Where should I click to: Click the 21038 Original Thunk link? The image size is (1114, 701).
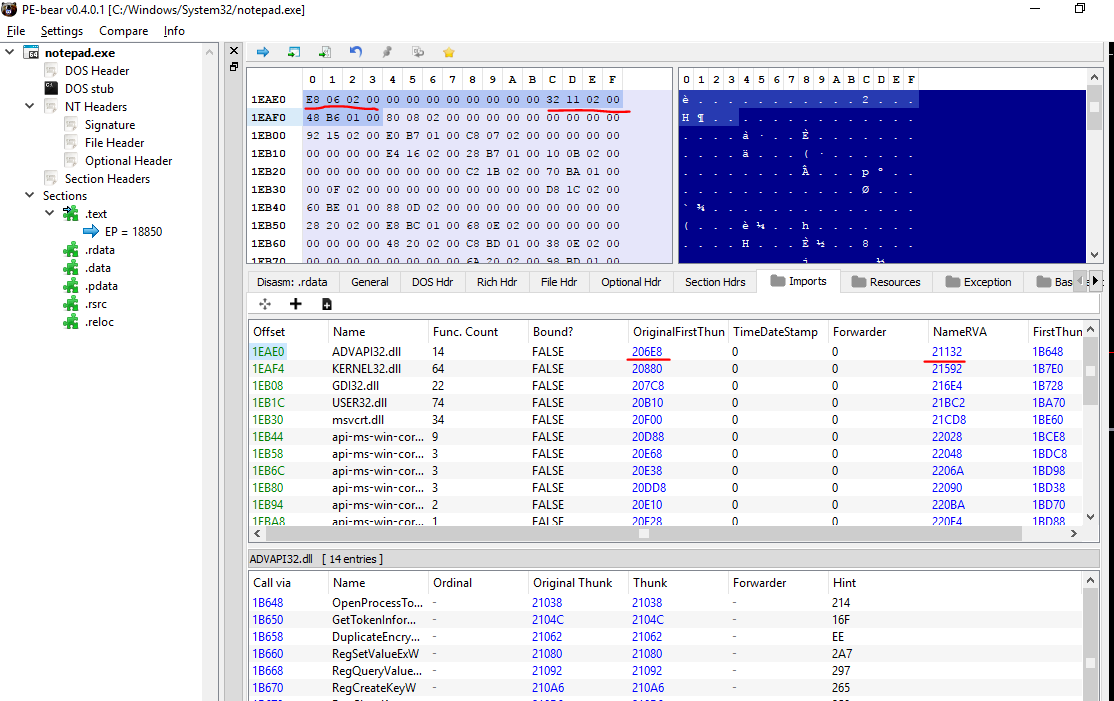click(547, 603)
